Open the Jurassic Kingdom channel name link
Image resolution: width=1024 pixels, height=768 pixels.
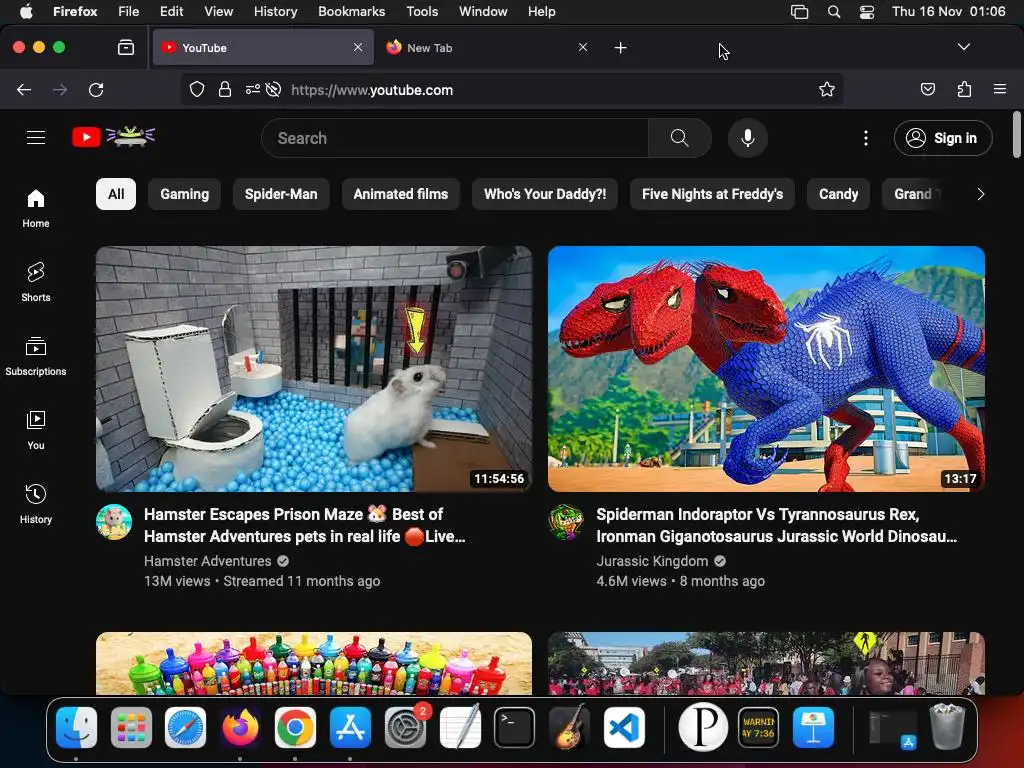[x=652, y=561]
